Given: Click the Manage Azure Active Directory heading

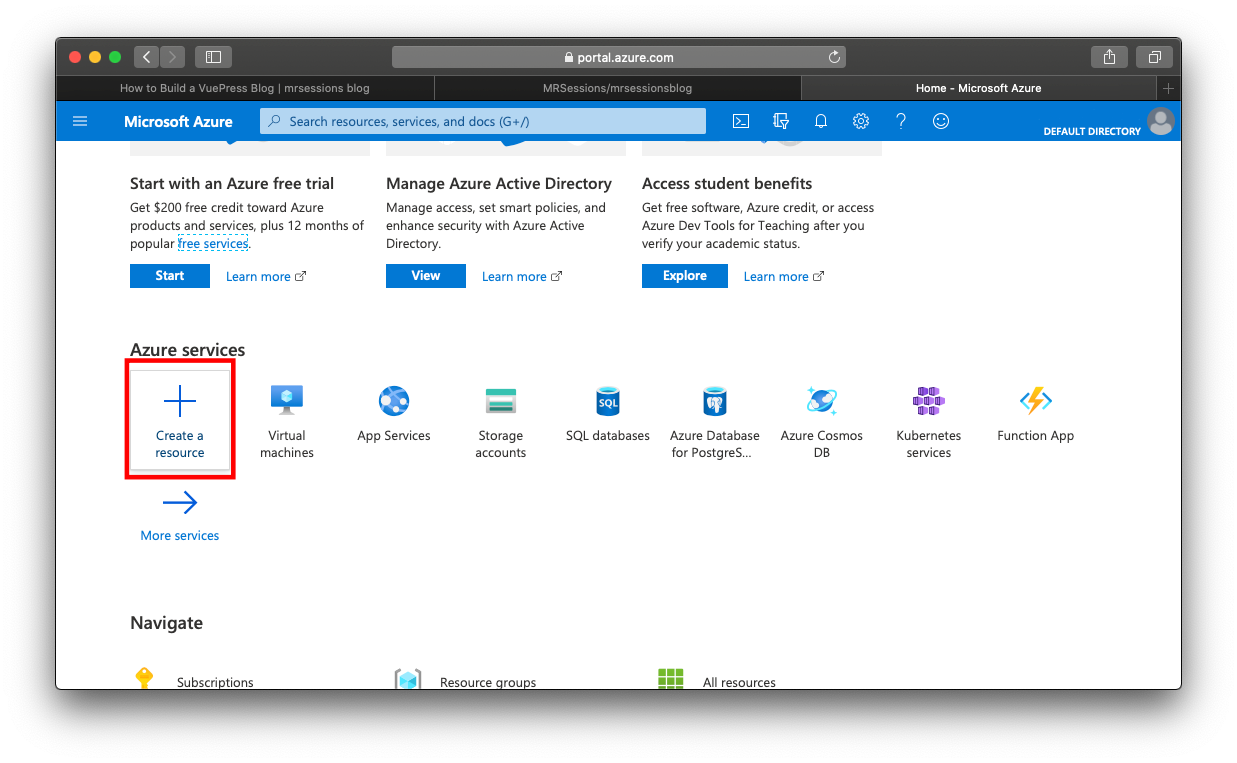Looking at the screenshot, I should click(x=499, y=184).
